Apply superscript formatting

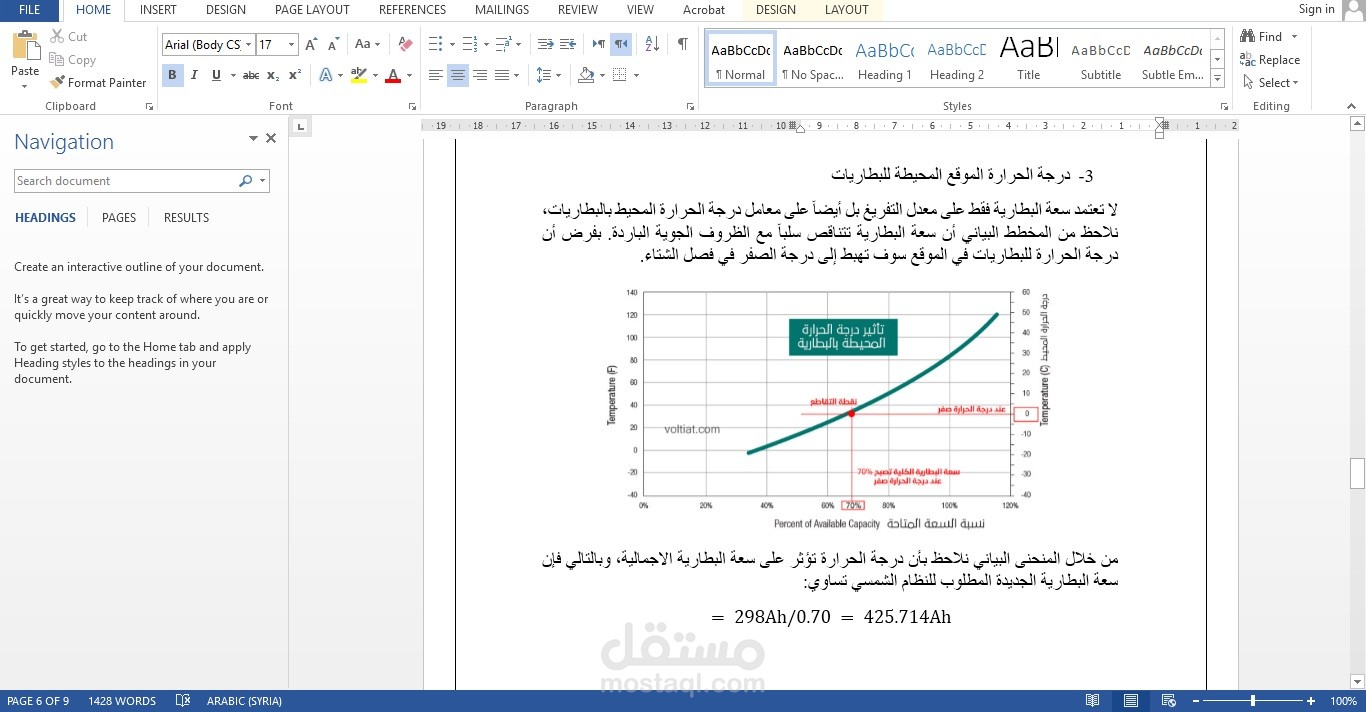295,75
